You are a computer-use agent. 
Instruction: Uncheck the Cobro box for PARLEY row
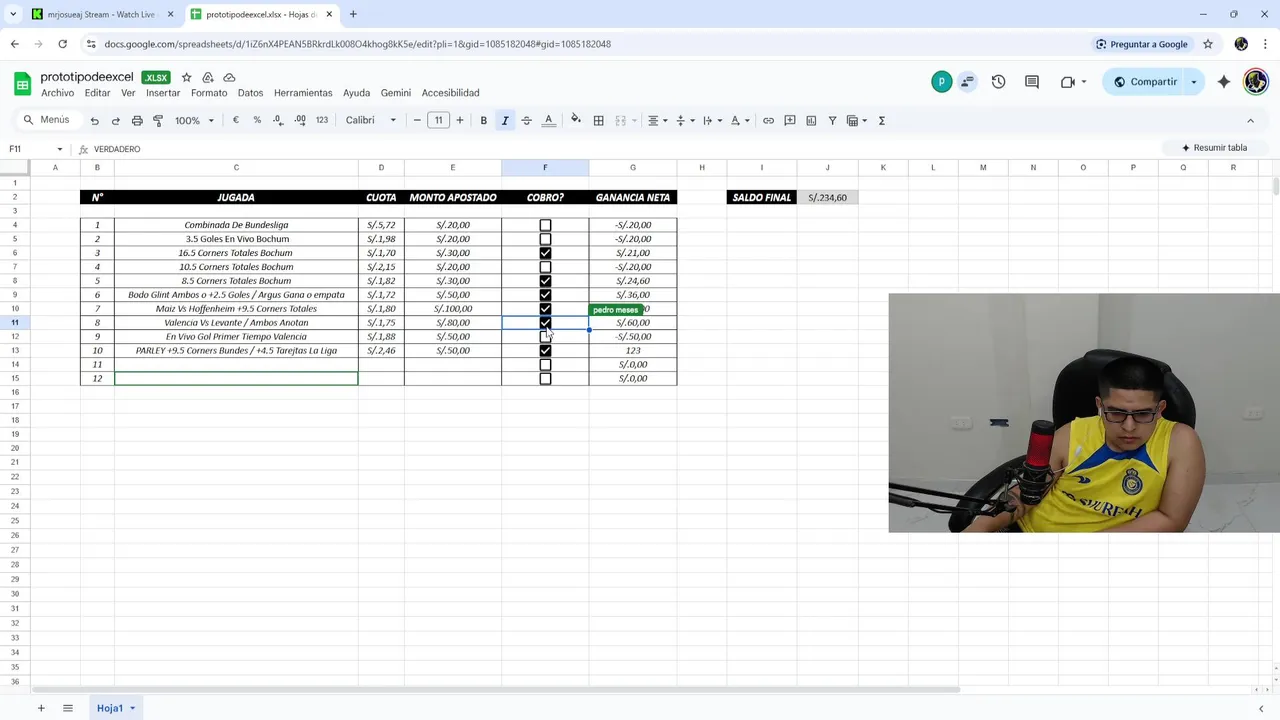545,351
